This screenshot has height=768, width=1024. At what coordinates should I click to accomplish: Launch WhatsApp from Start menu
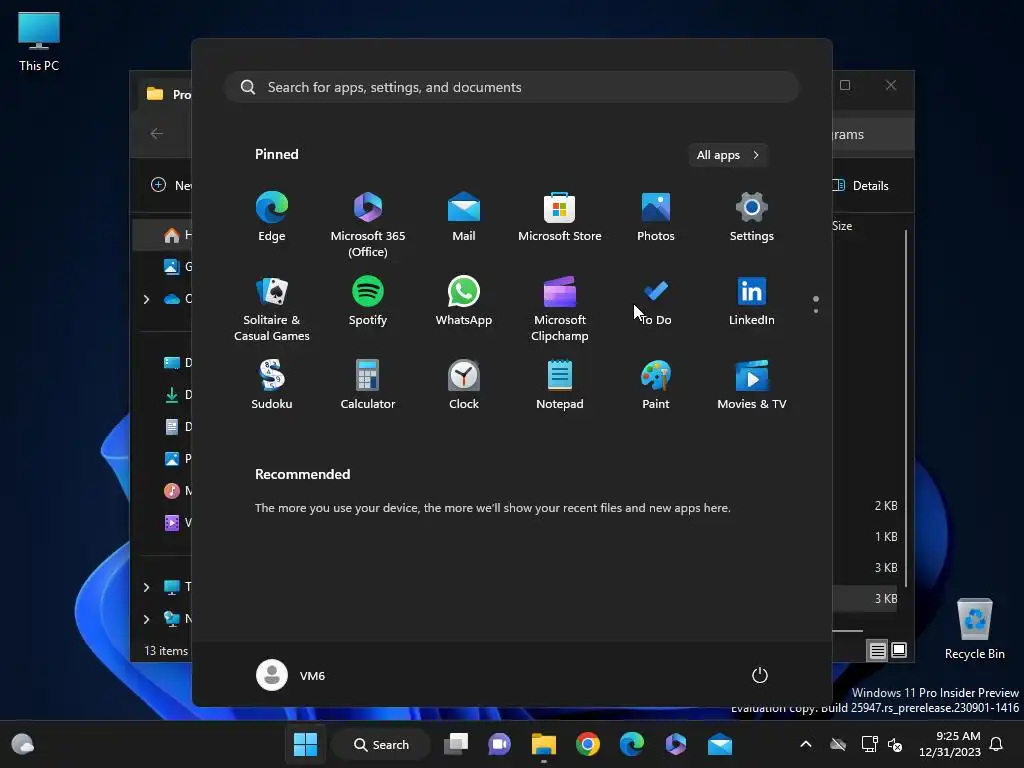[464, 301]
